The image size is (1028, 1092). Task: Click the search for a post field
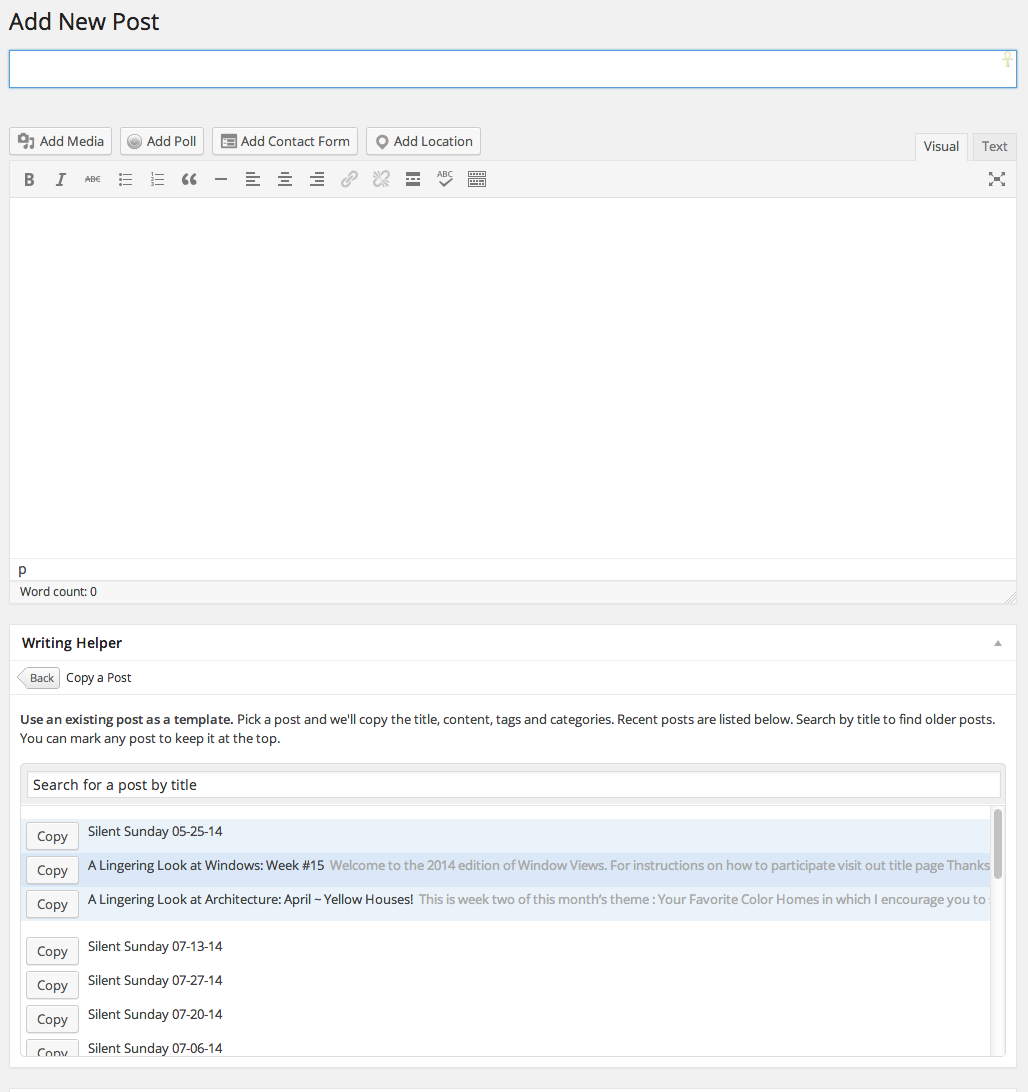pos(513,785)
